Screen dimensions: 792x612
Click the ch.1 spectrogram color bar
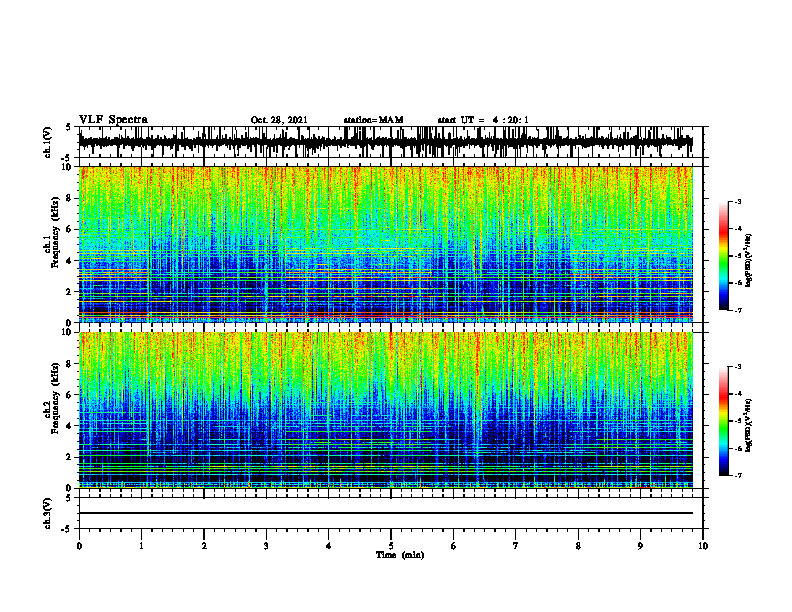(x=723, y=255)
